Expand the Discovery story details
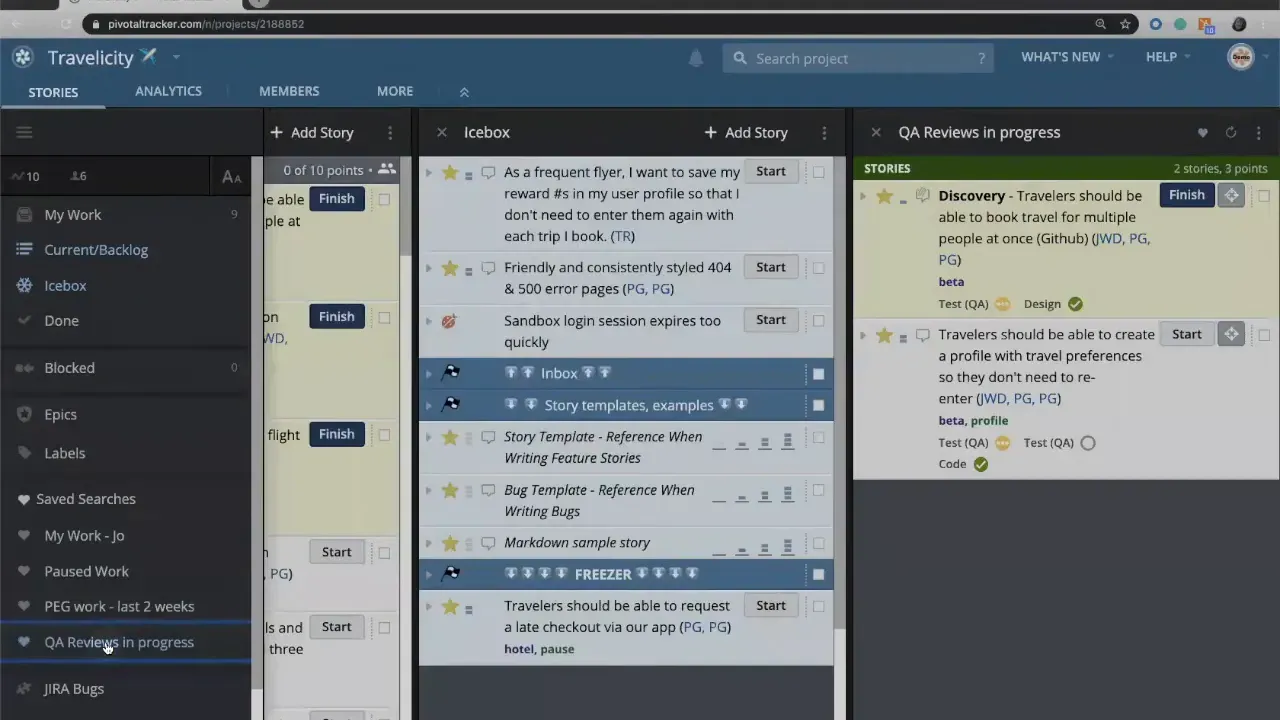 point(863,196)
